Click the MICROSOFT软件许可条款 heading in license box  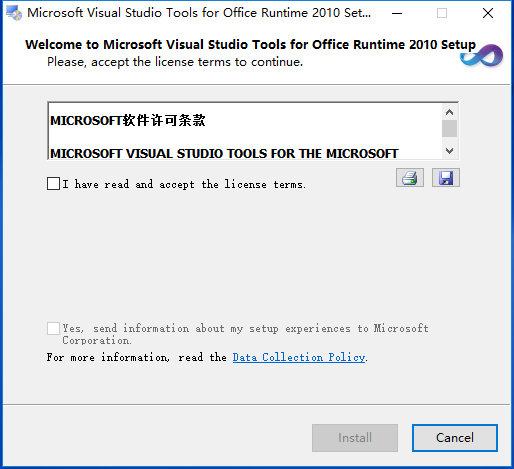click(128, 120)
